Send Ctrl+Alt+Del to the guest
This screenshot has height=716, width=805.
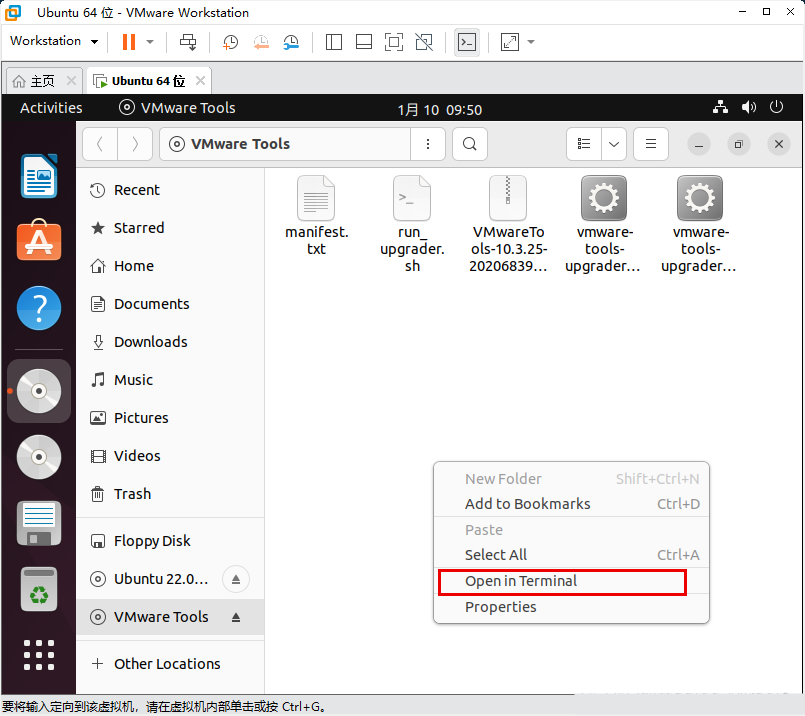pyautogui.click(x=188, y=42)
